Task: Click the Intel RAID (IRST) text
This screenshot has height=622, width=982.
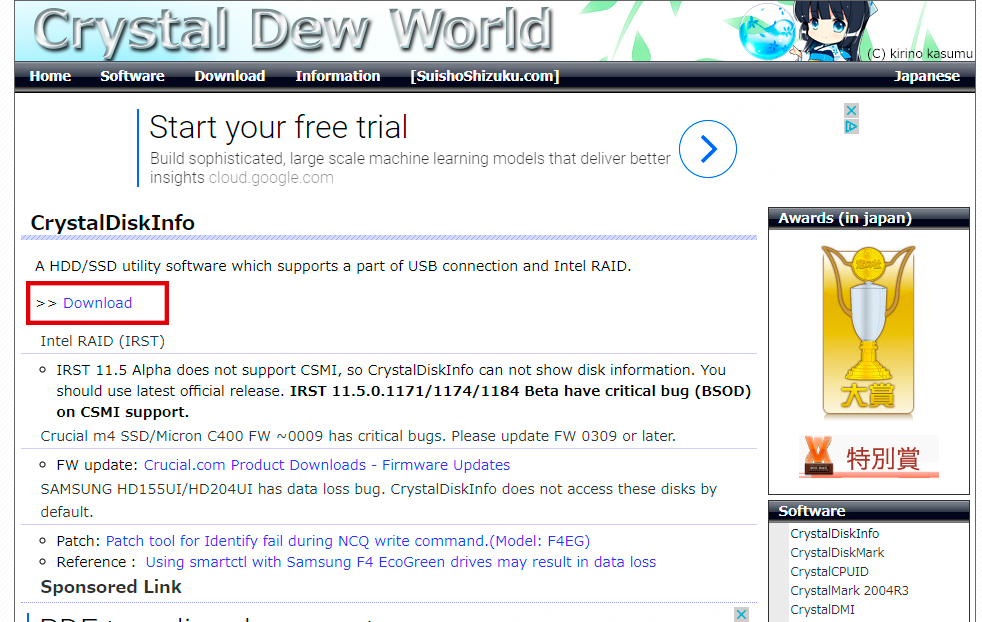Action: [x=103, y=341]
